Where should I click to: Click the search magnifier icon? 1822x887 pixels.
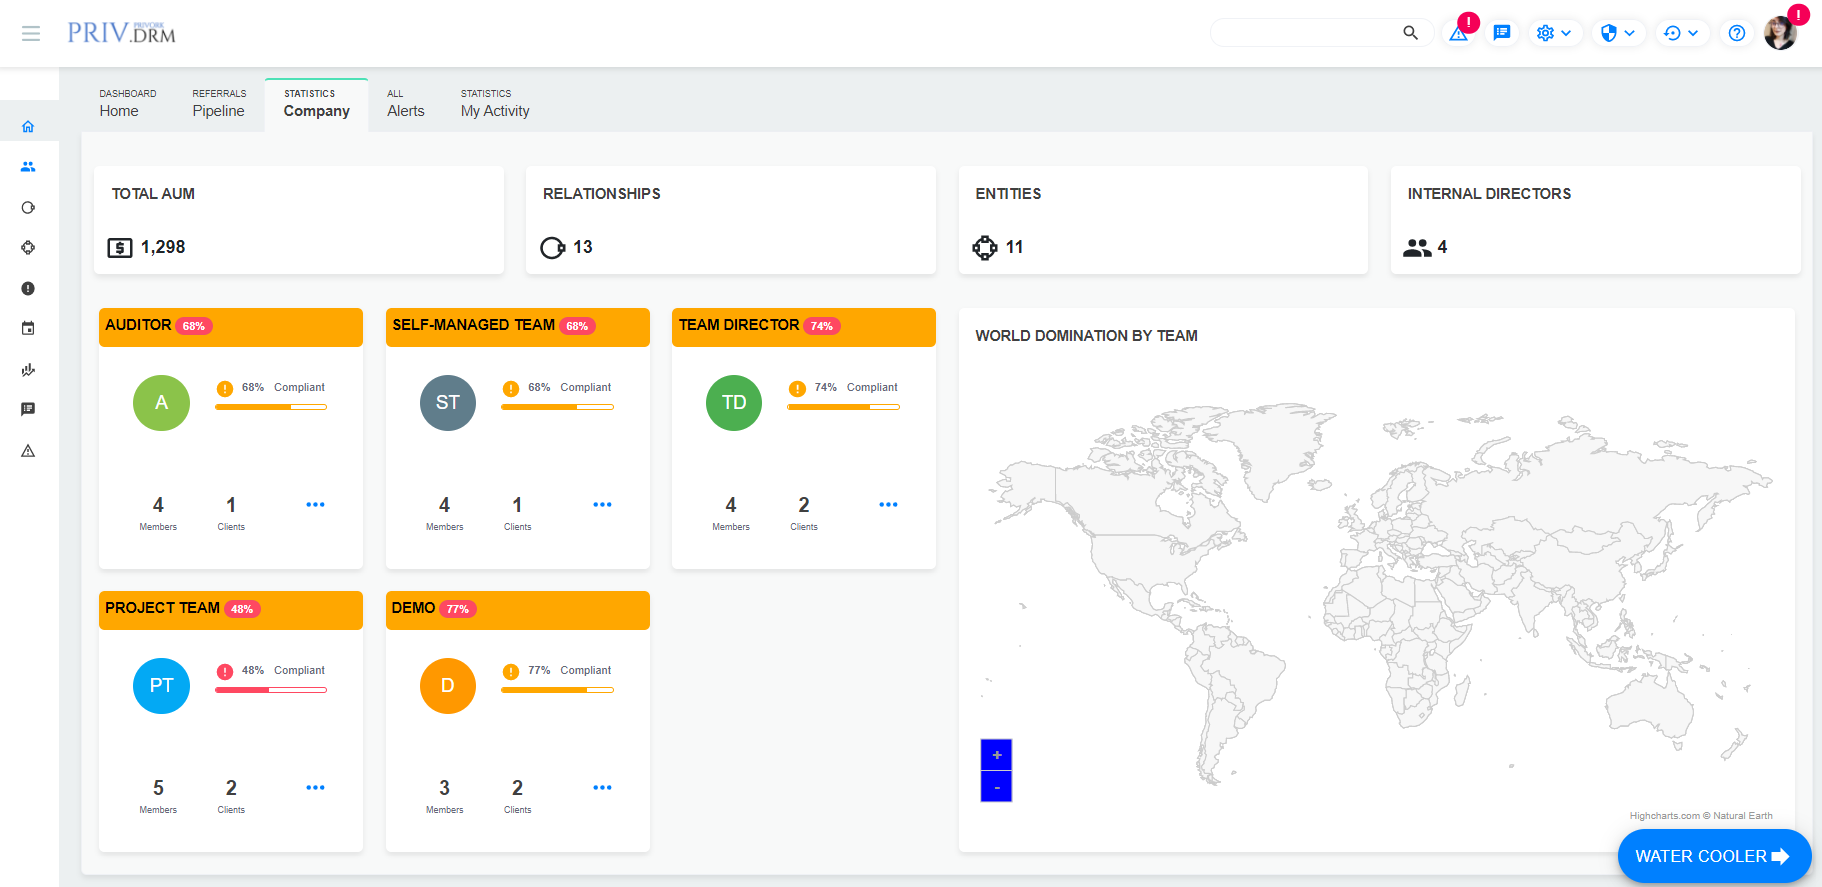[x=1410, y=33]
